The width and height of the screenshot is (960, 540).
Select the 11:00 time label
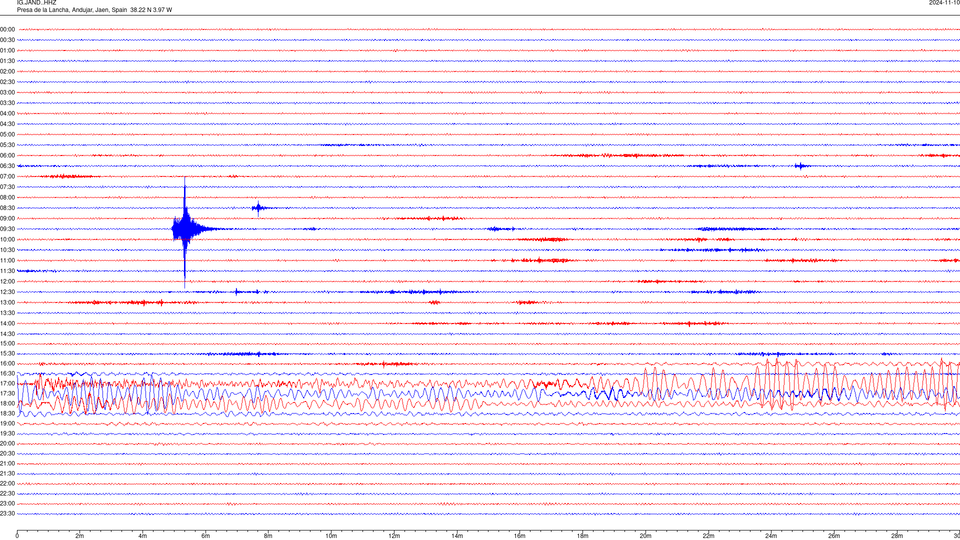click(7, 260)
